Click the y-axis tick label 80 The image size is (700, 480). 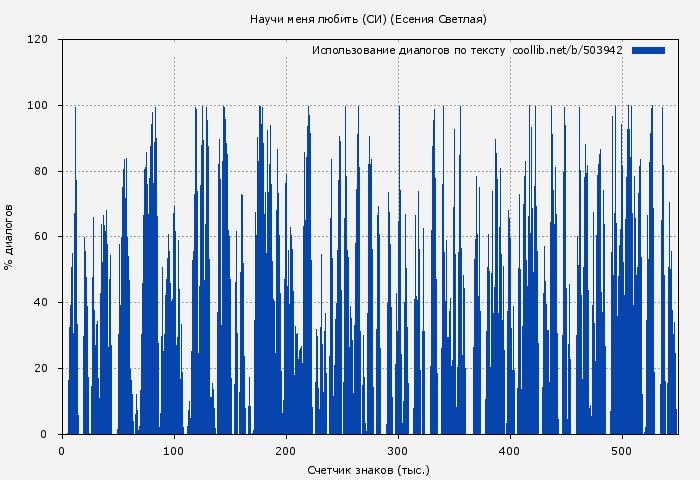tap(41, 171)
